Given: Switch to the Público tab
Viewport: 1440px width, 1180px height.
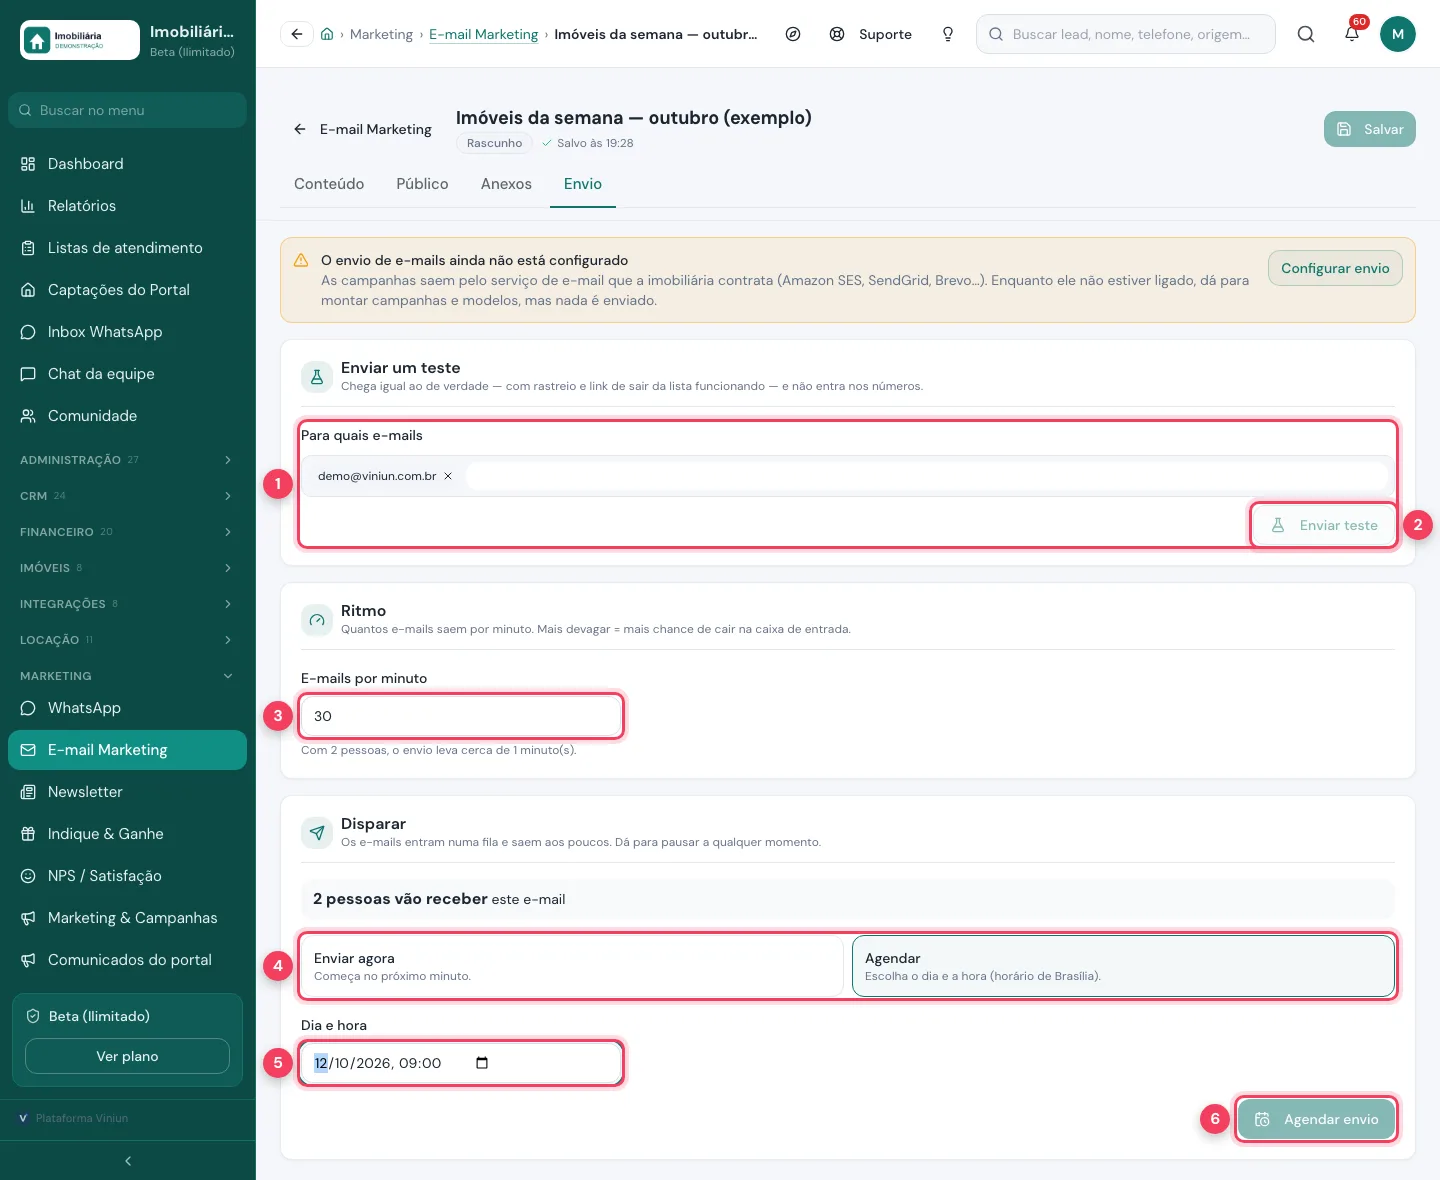Looking at the screenshot, I should pyautogui.click(x=422, y=184).
